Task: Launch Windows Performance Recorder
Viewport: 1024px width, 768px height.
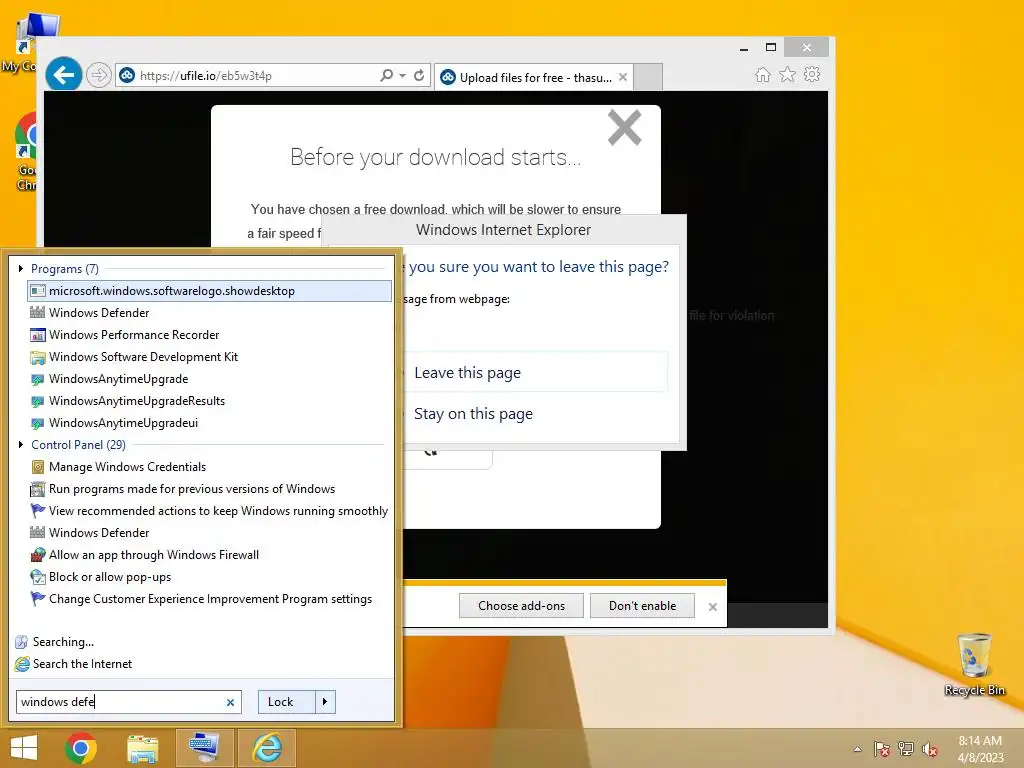Action: pyautogui.click(x=209, y=335)
